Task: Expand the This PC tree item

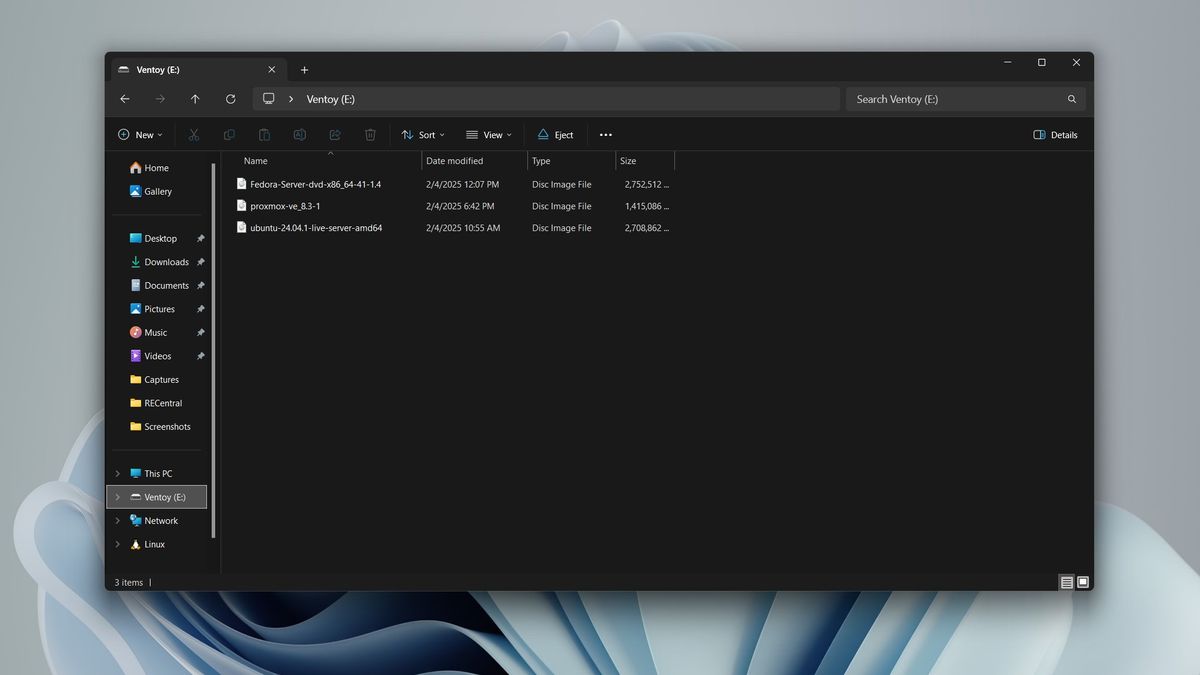Action: (x=117, y=473)
